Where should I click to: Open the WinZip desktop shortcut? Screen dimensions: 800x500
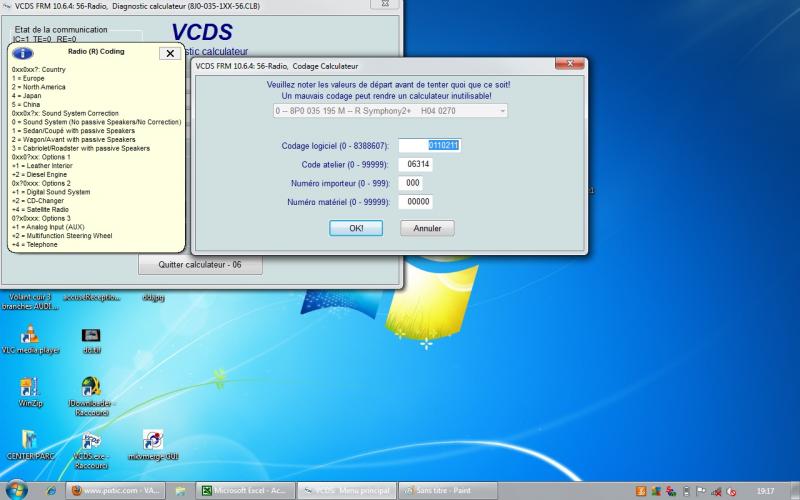[30, 391]
